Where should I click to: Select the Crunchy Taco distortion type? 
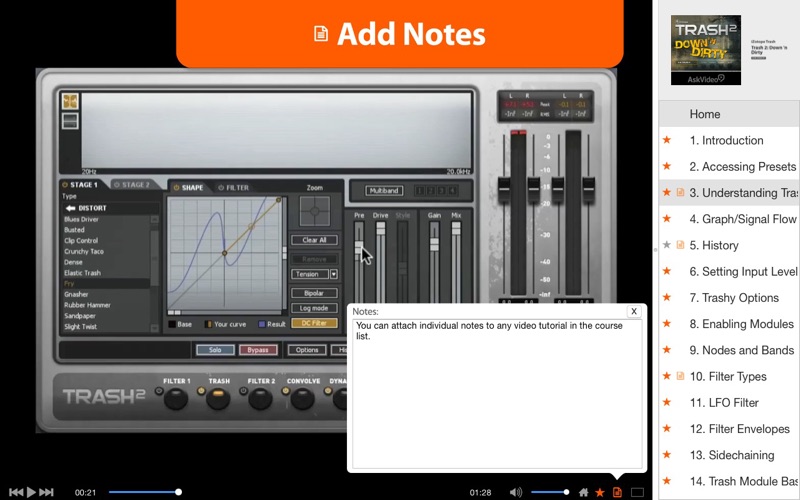point(84,252)
